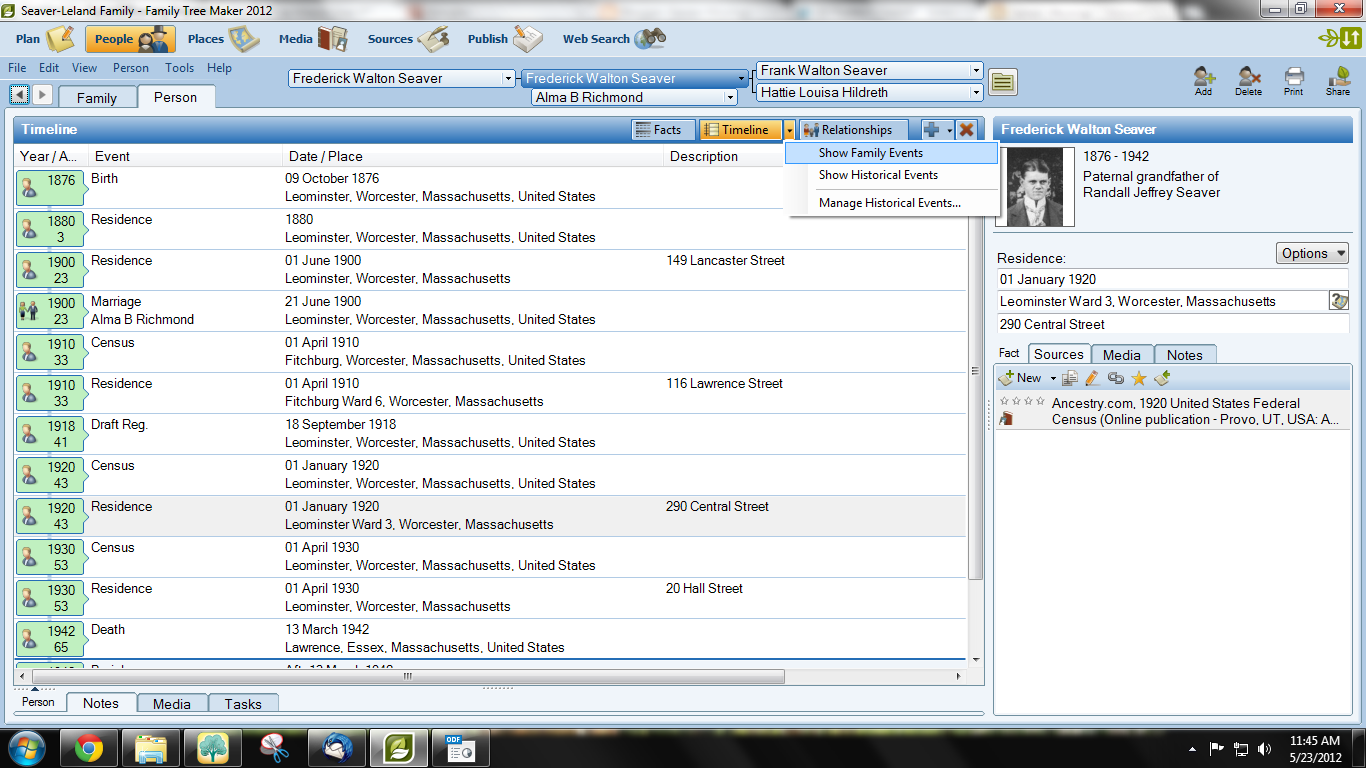Viewport: 1366px width, 768px height.
Task: Choose Manage Historical Events menu item
Action: [x=892, y=203]
